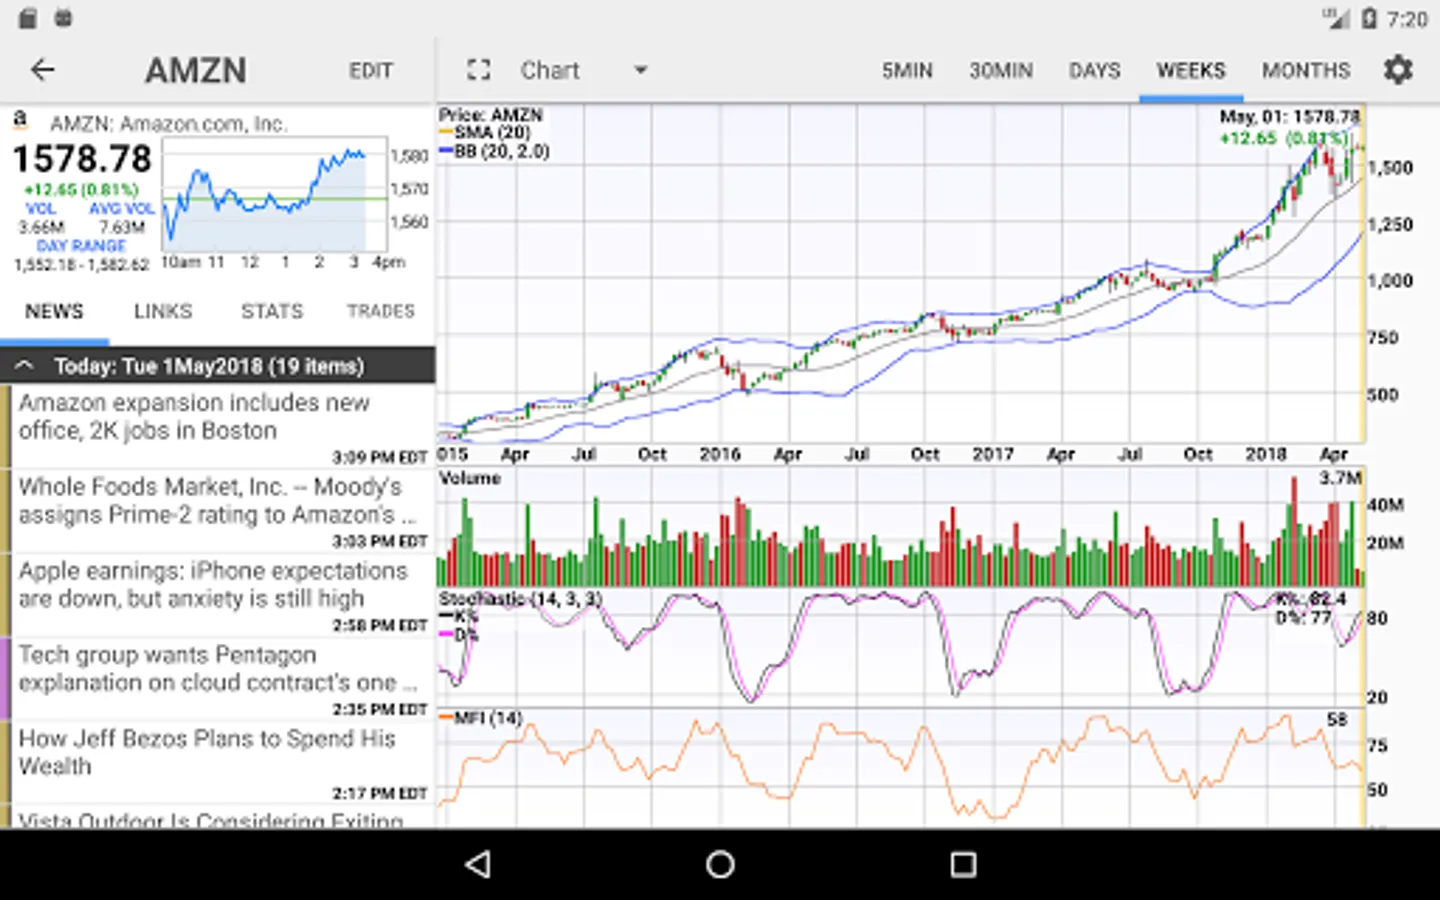Select the DAYS chart interval
Screen dimensions: 1440x900
(1095, 70)
